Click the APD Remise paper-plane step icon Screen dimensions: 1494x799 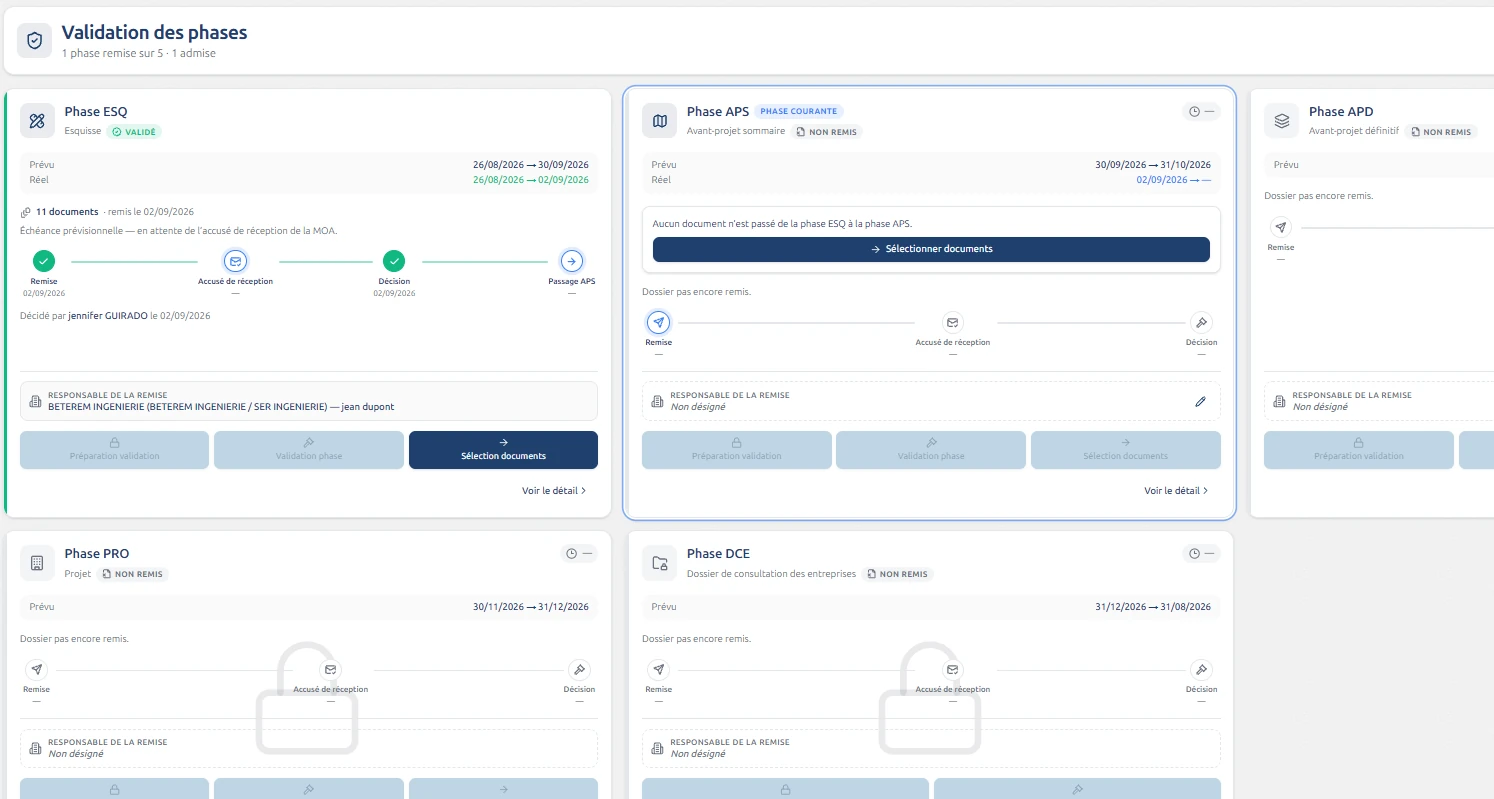(x=1280, y=227)
